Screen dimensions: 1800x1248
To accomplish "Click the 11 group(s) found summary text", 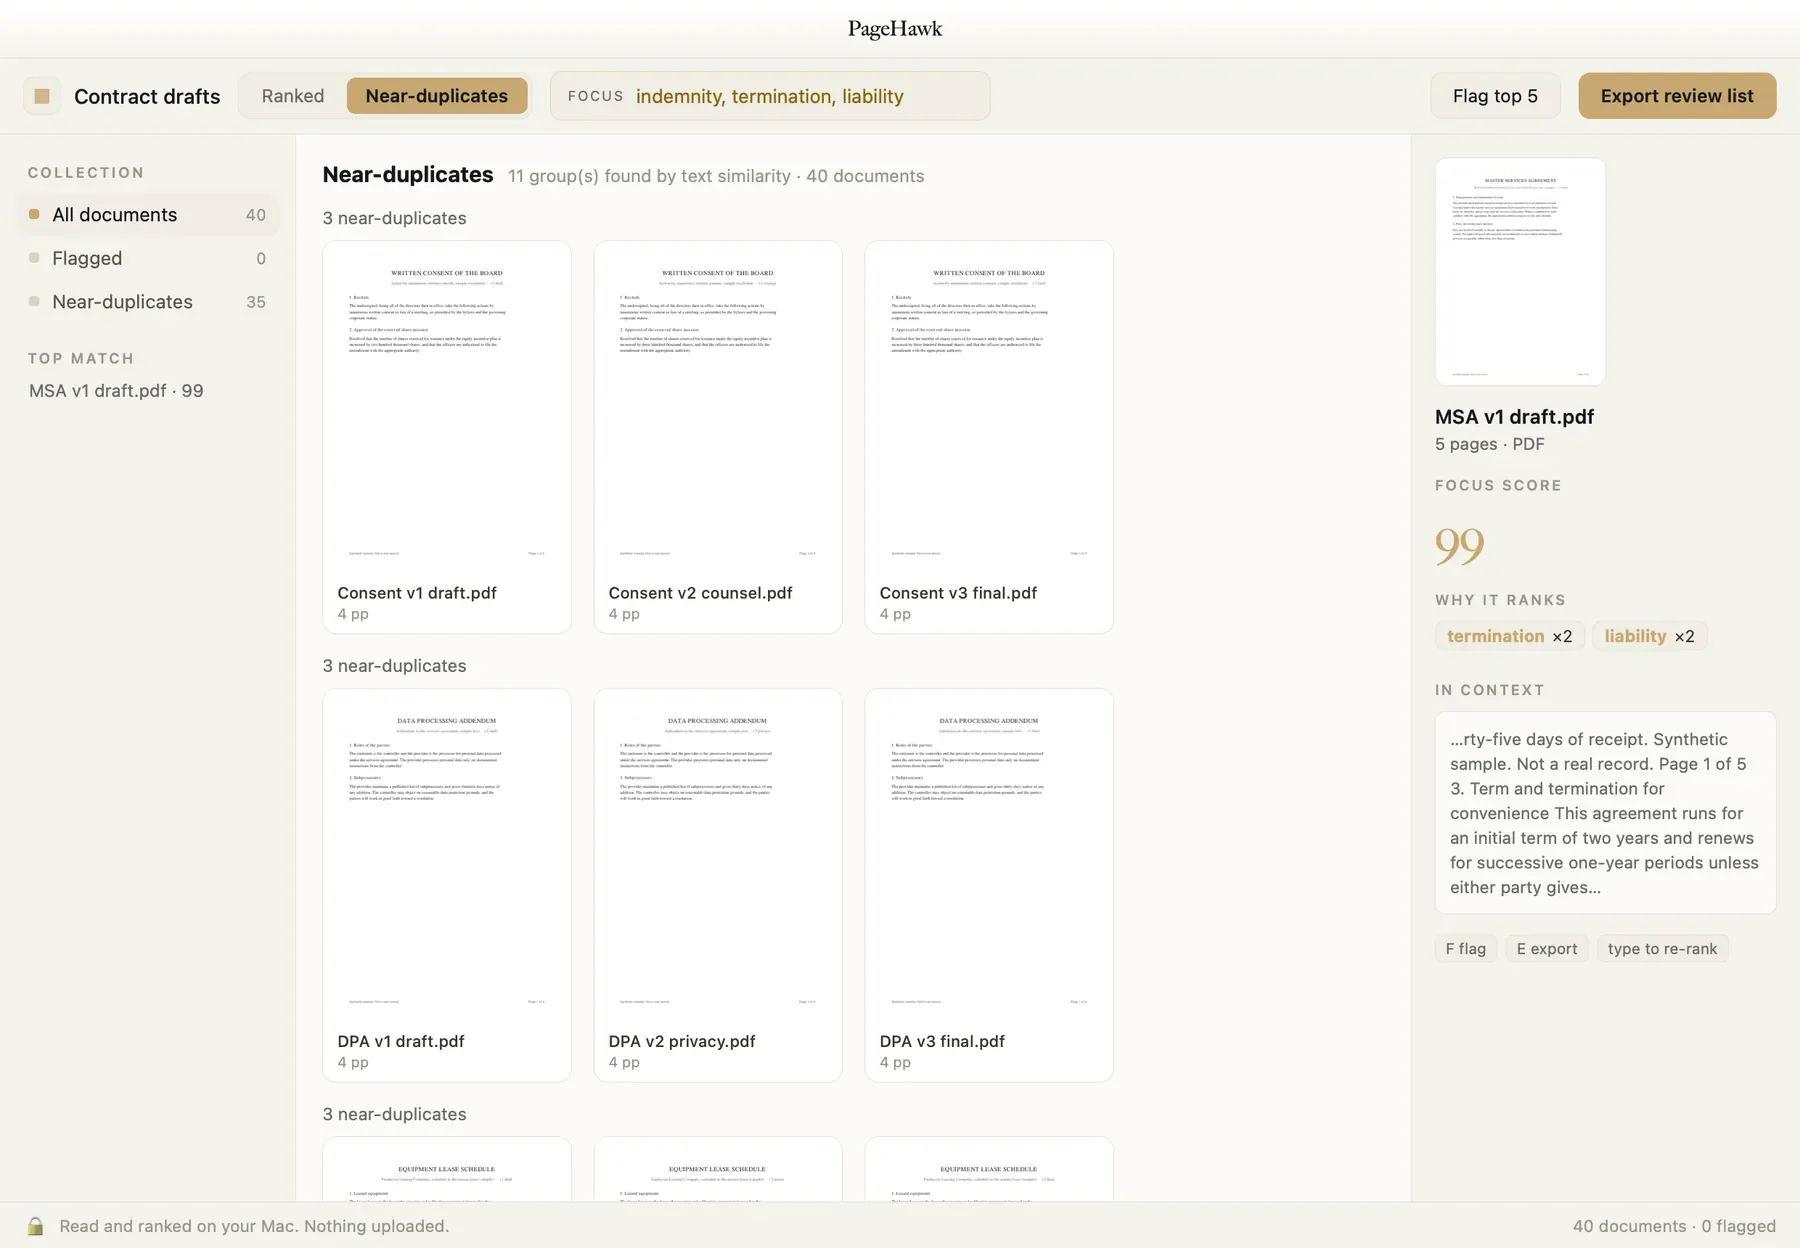I will (x=716, y=176).
